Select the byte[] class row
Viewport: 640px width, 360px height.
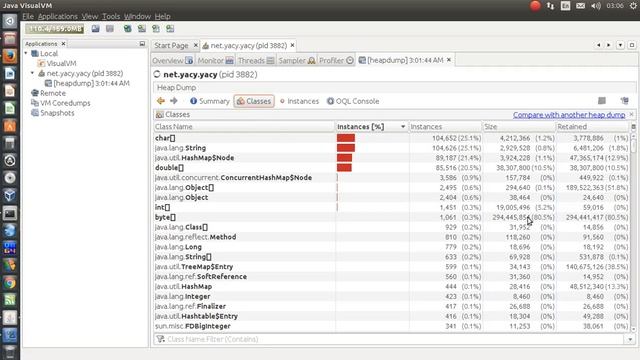[392, 217]
